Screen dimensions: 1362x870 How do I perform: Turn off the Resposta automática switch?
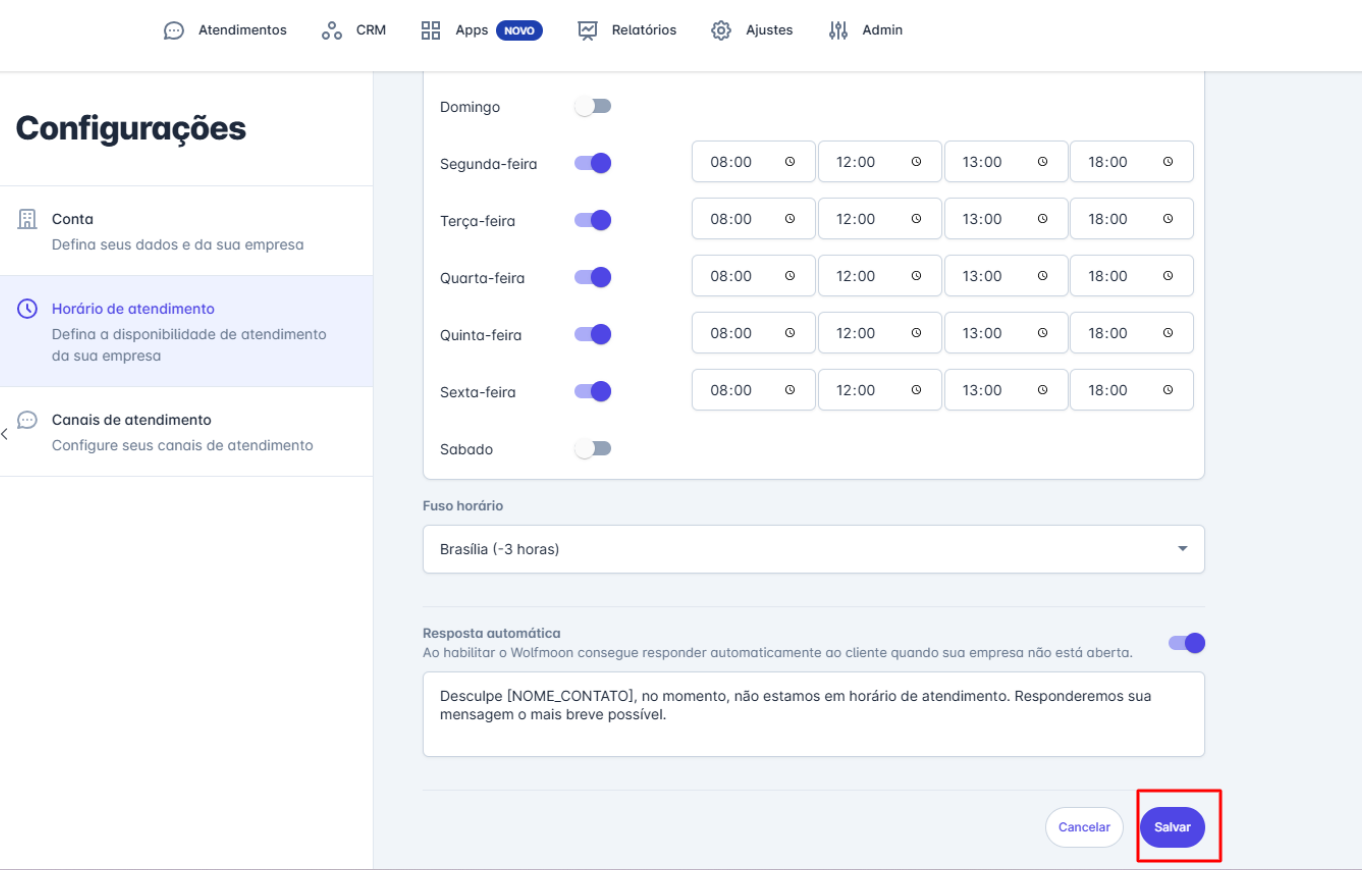point(1186,643)
